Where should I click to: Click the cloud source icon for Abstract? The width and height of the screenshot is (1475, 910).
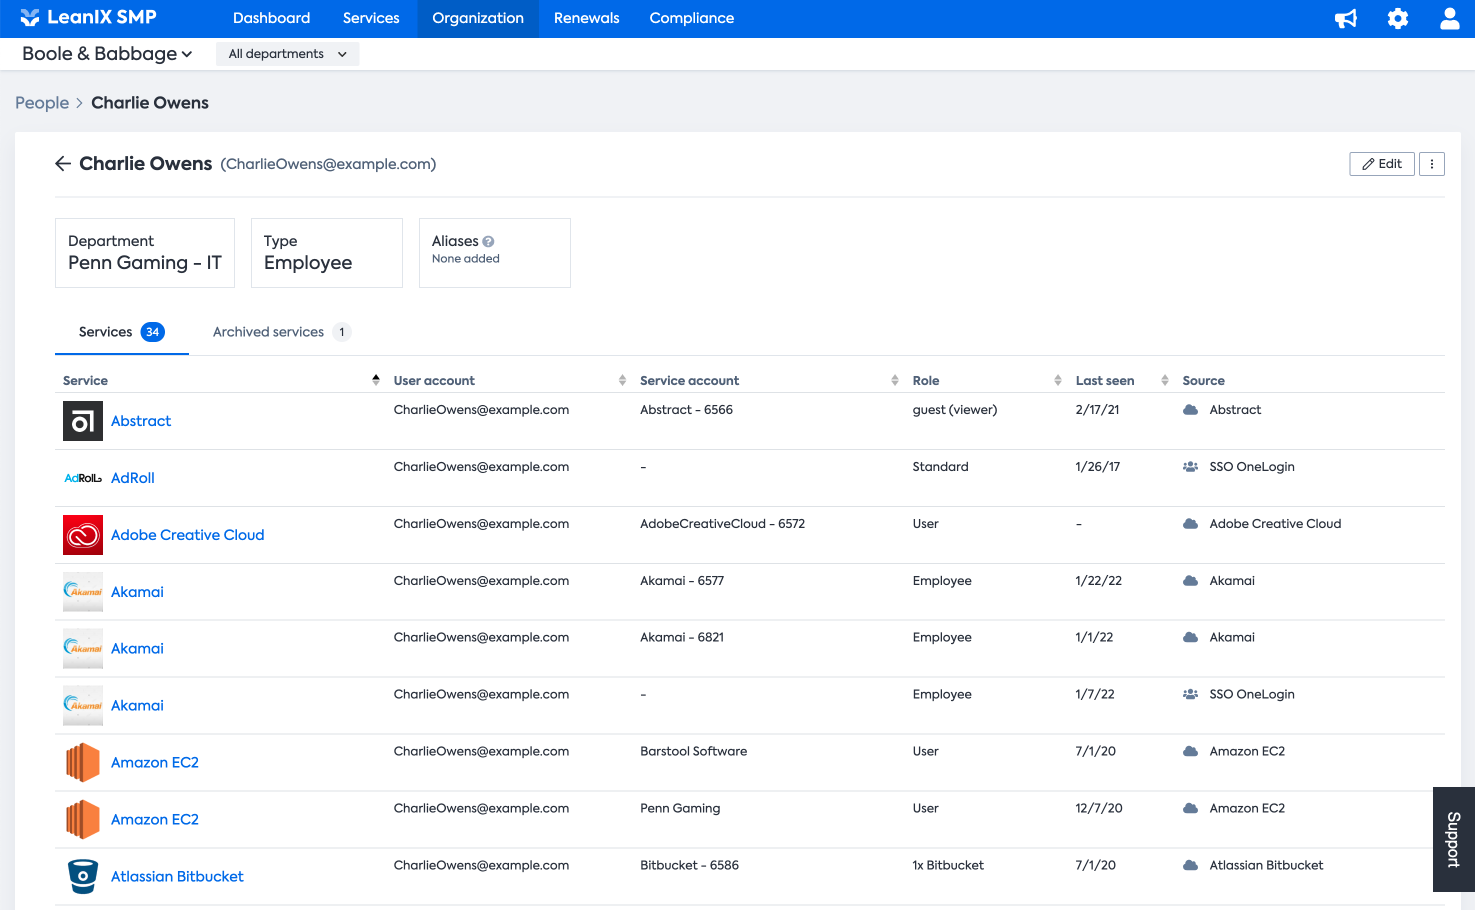coord(1190,410)
